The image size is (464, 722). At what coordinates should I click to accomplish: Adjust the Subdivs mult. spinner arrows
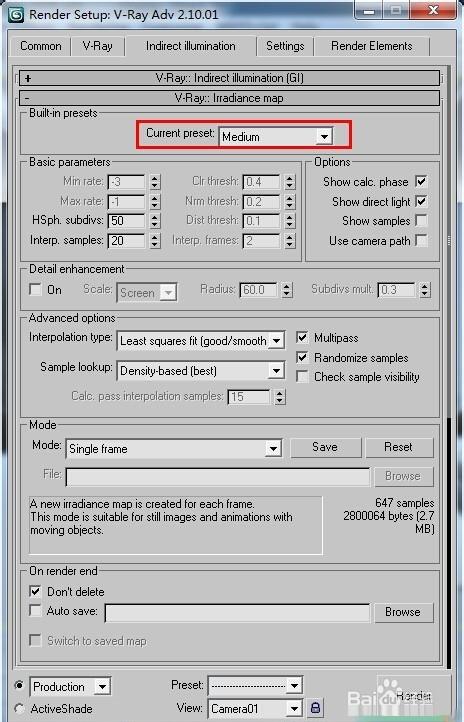click(424, 290)
